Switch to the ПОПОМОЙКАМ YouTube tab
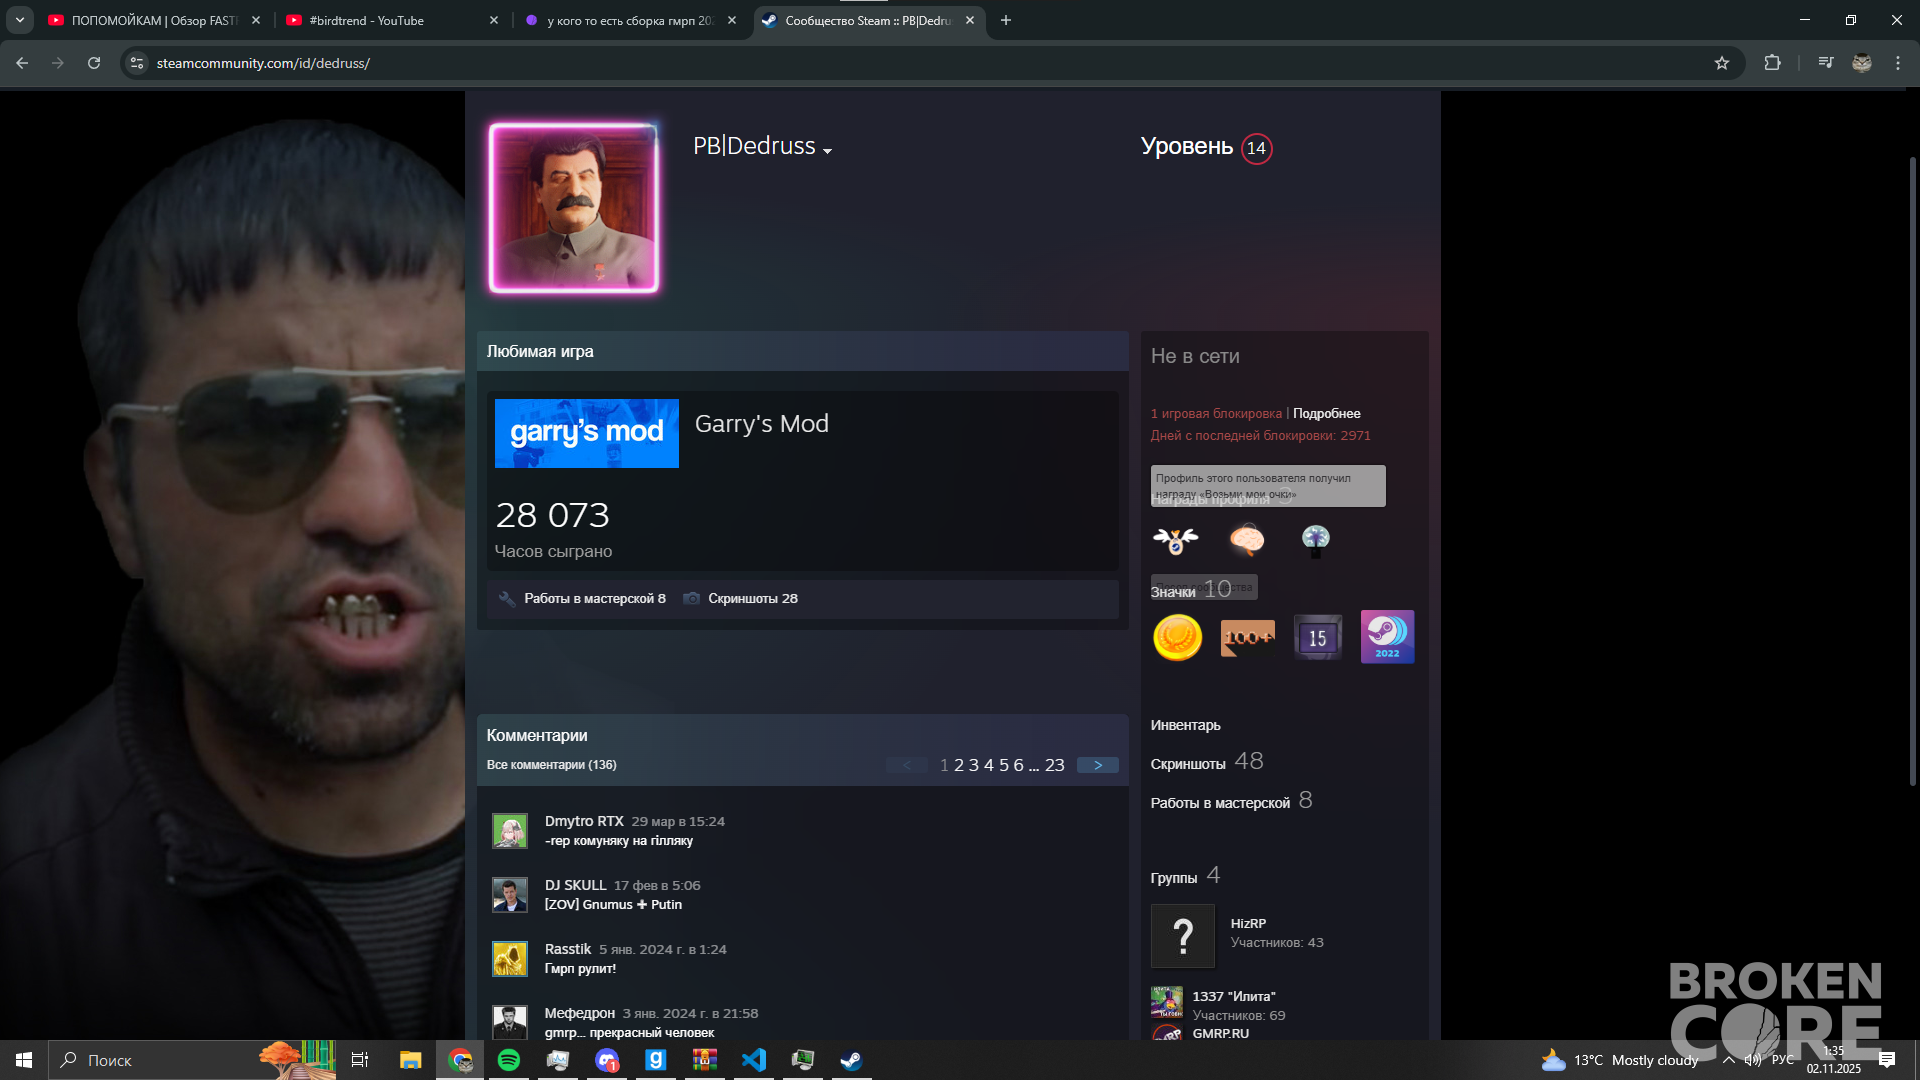This screenshot has height=1080, width=1920. (154, 20)
